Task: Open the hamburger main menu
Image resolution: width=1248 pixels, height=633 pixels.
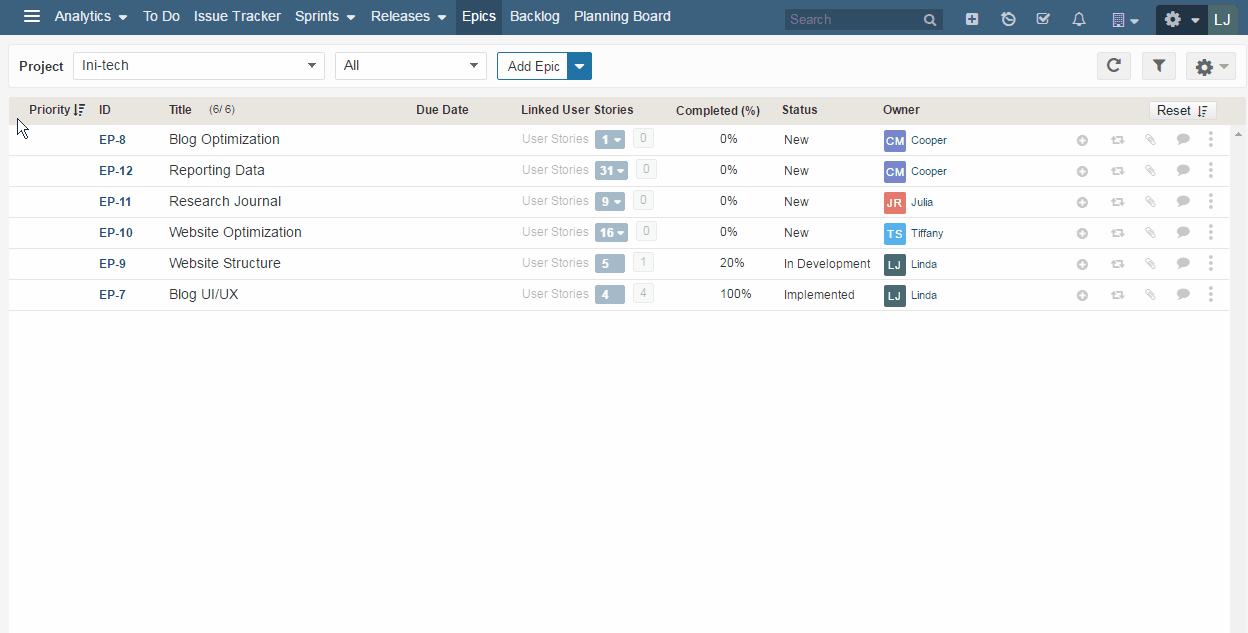Action: [x=32, y=17]
